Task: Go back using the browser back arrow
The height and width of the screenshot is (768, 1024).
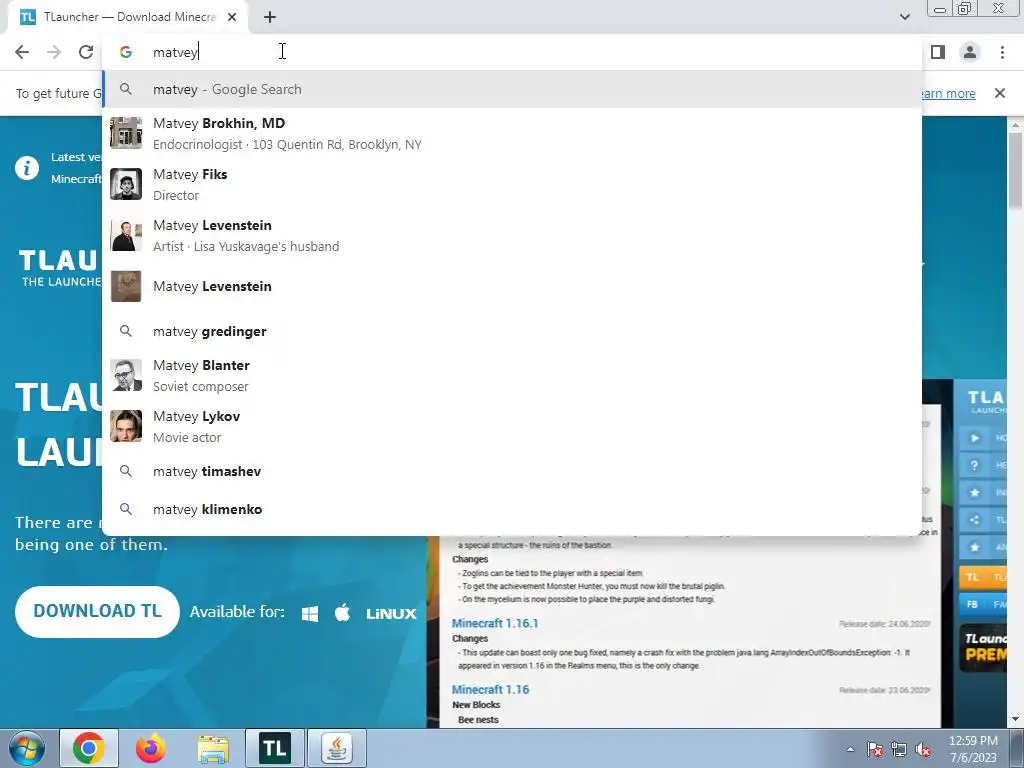Action: (x=22, y=52)
